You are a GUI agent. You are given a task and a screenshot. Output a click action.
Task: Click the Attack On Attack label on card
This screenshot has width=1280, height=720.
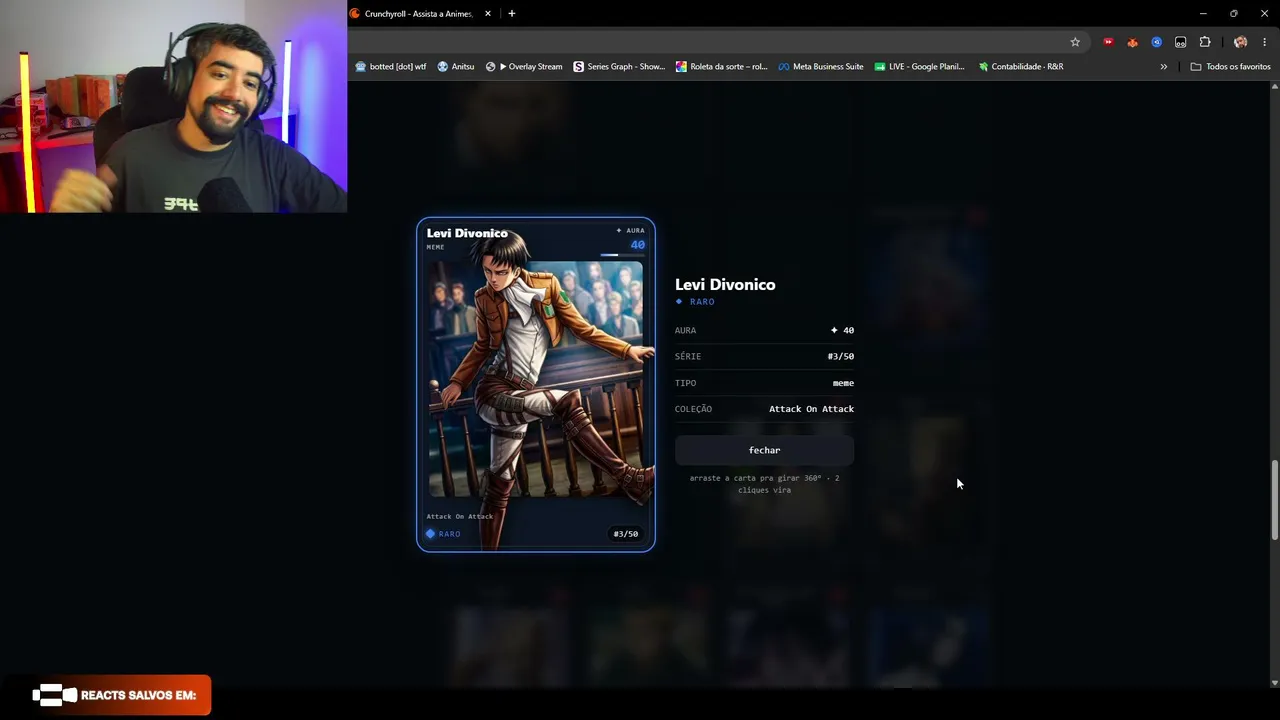[x=459, y=516]
